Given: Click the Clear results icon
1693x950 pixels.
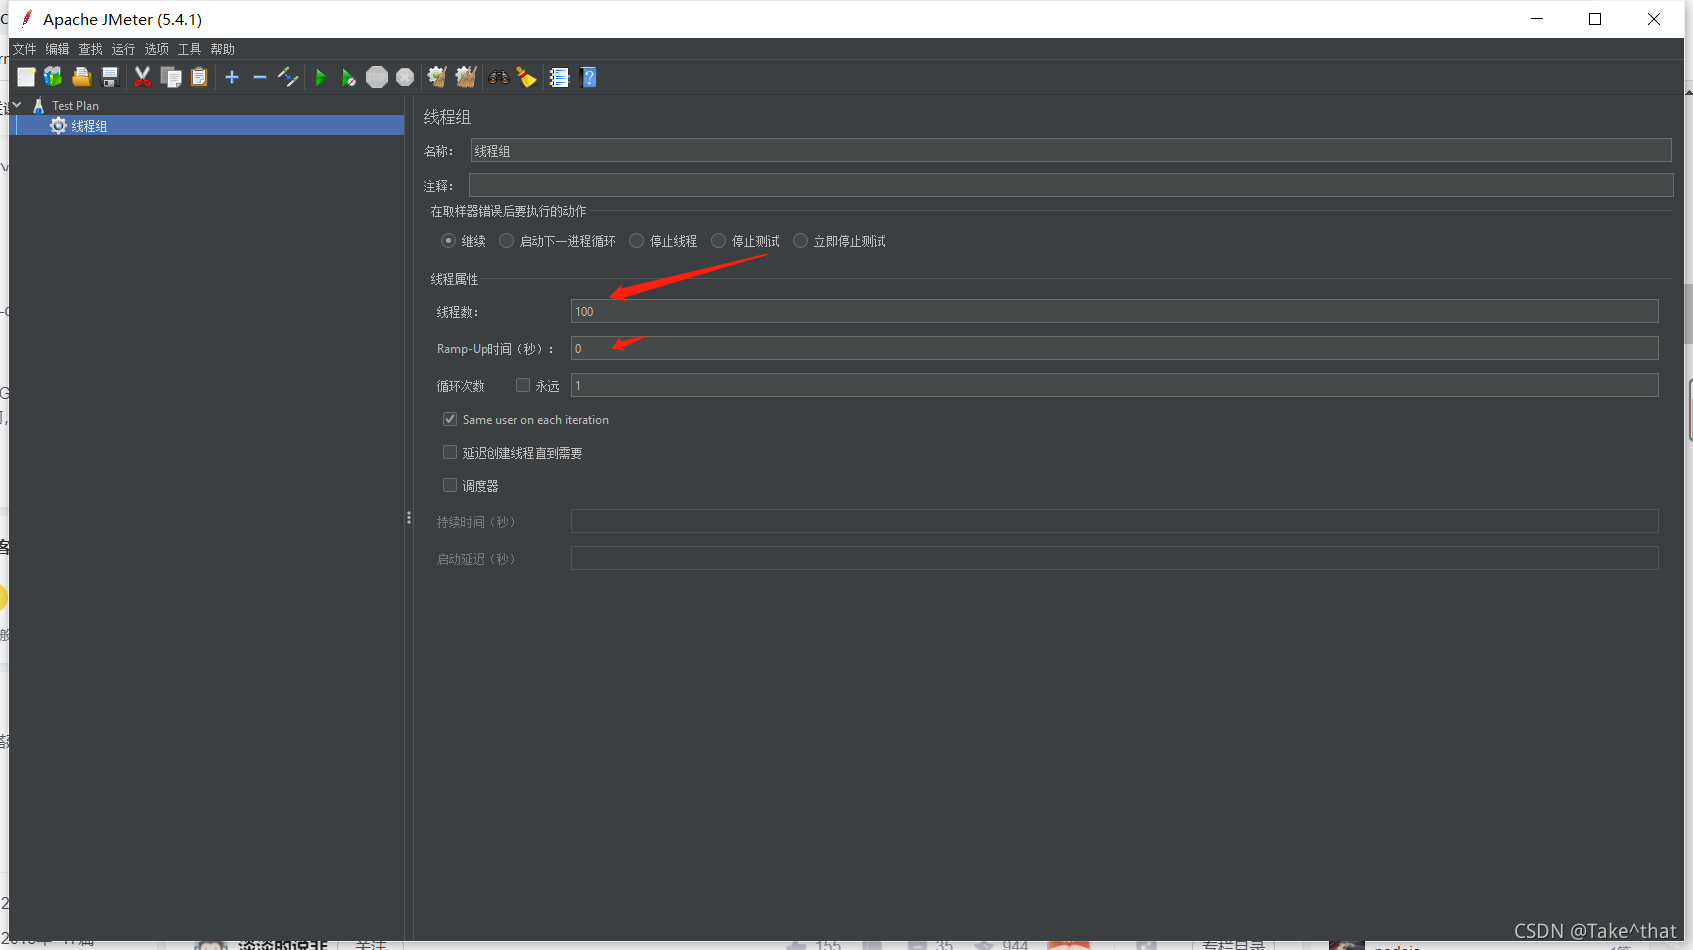Looking at the screenshot, I should pos(437,77).
